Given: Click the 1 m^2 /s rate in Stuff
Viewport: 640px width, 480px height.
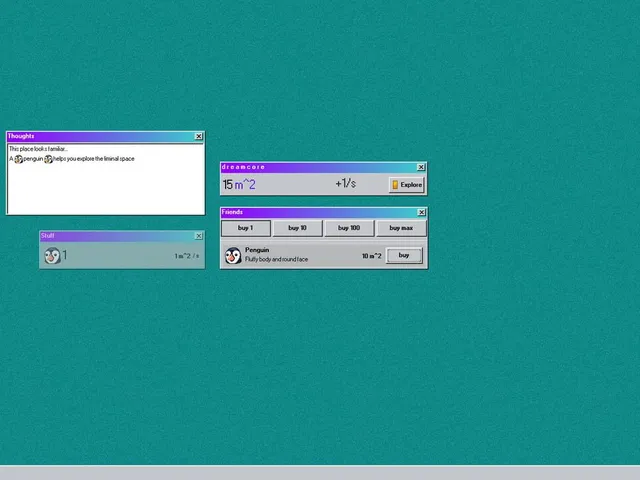Looking at the screenshot, I should (x=187, y=256).
